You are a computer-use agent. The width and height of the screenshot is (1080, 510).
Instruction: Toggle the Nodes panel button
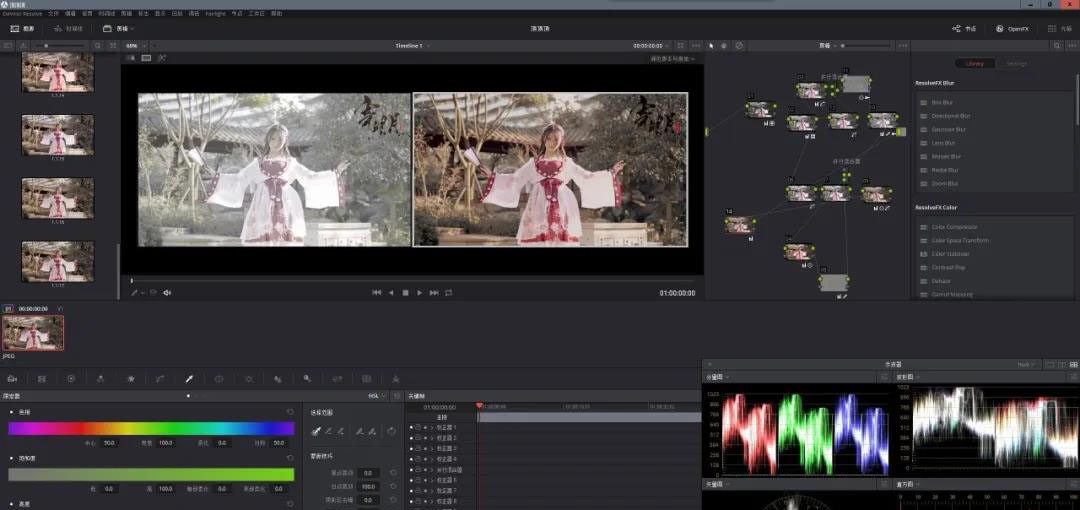[x=964, y=29]
